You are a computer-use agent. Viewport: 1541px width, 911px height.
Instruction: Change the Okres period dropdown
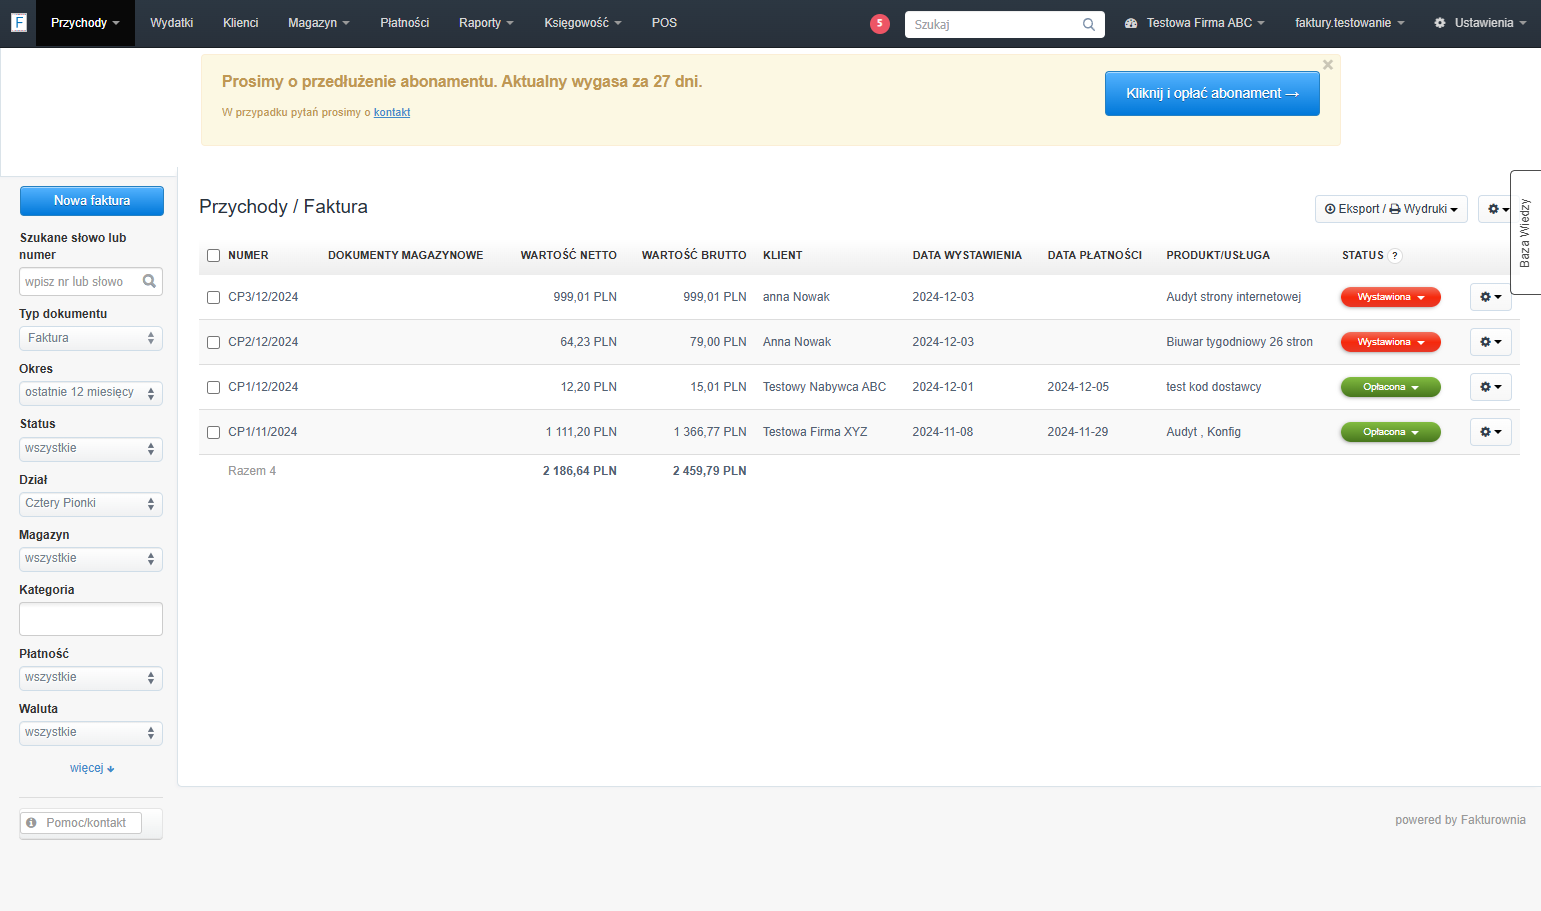click(x=91, y=393)
